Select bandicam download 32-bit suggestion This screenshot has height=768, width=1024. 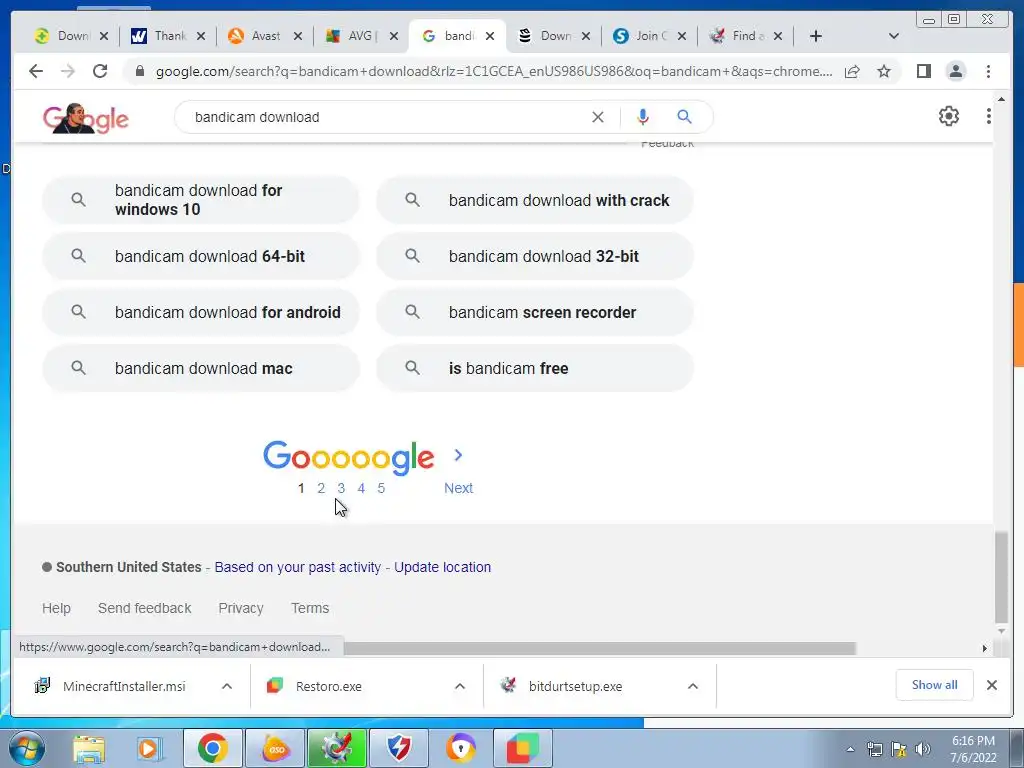(535, 256)
